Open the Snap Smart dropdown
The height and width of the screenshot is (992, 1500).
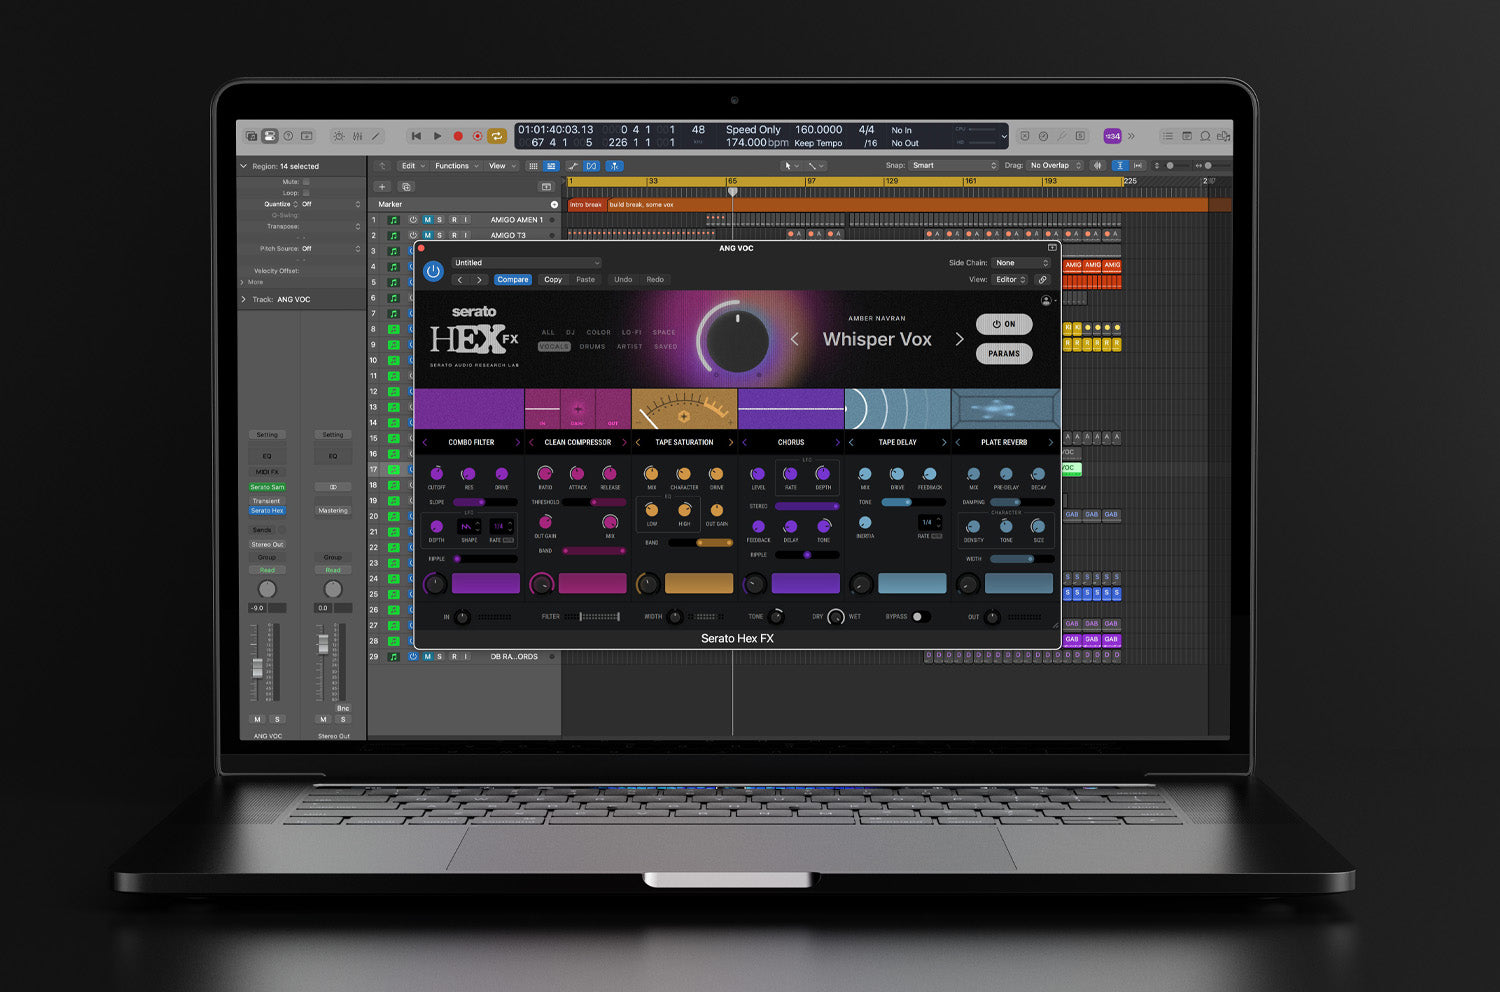point(954,166)
